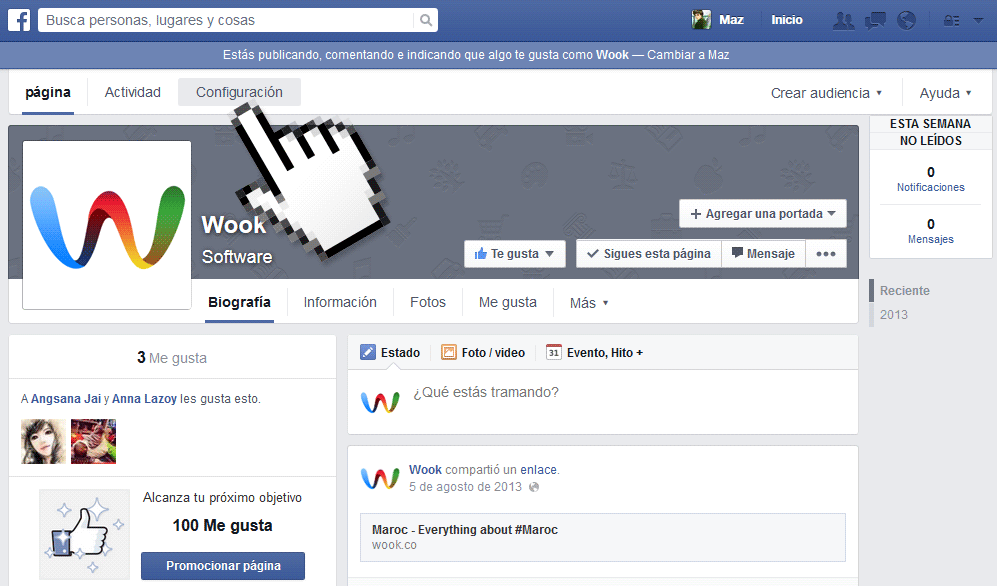Screen dimensions: 997x586
Task: Expand the Ayuda dropdown menu
Action: click(x=945, y=93)
